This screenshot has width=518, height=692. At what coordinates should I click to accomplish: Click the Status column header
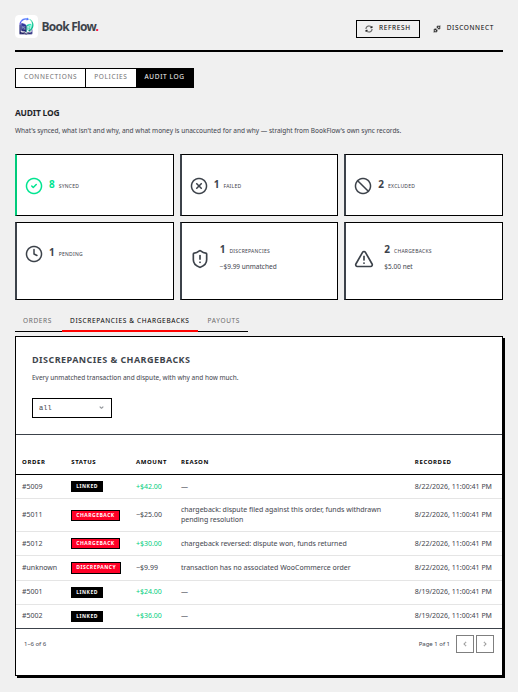tap(83, 462)
